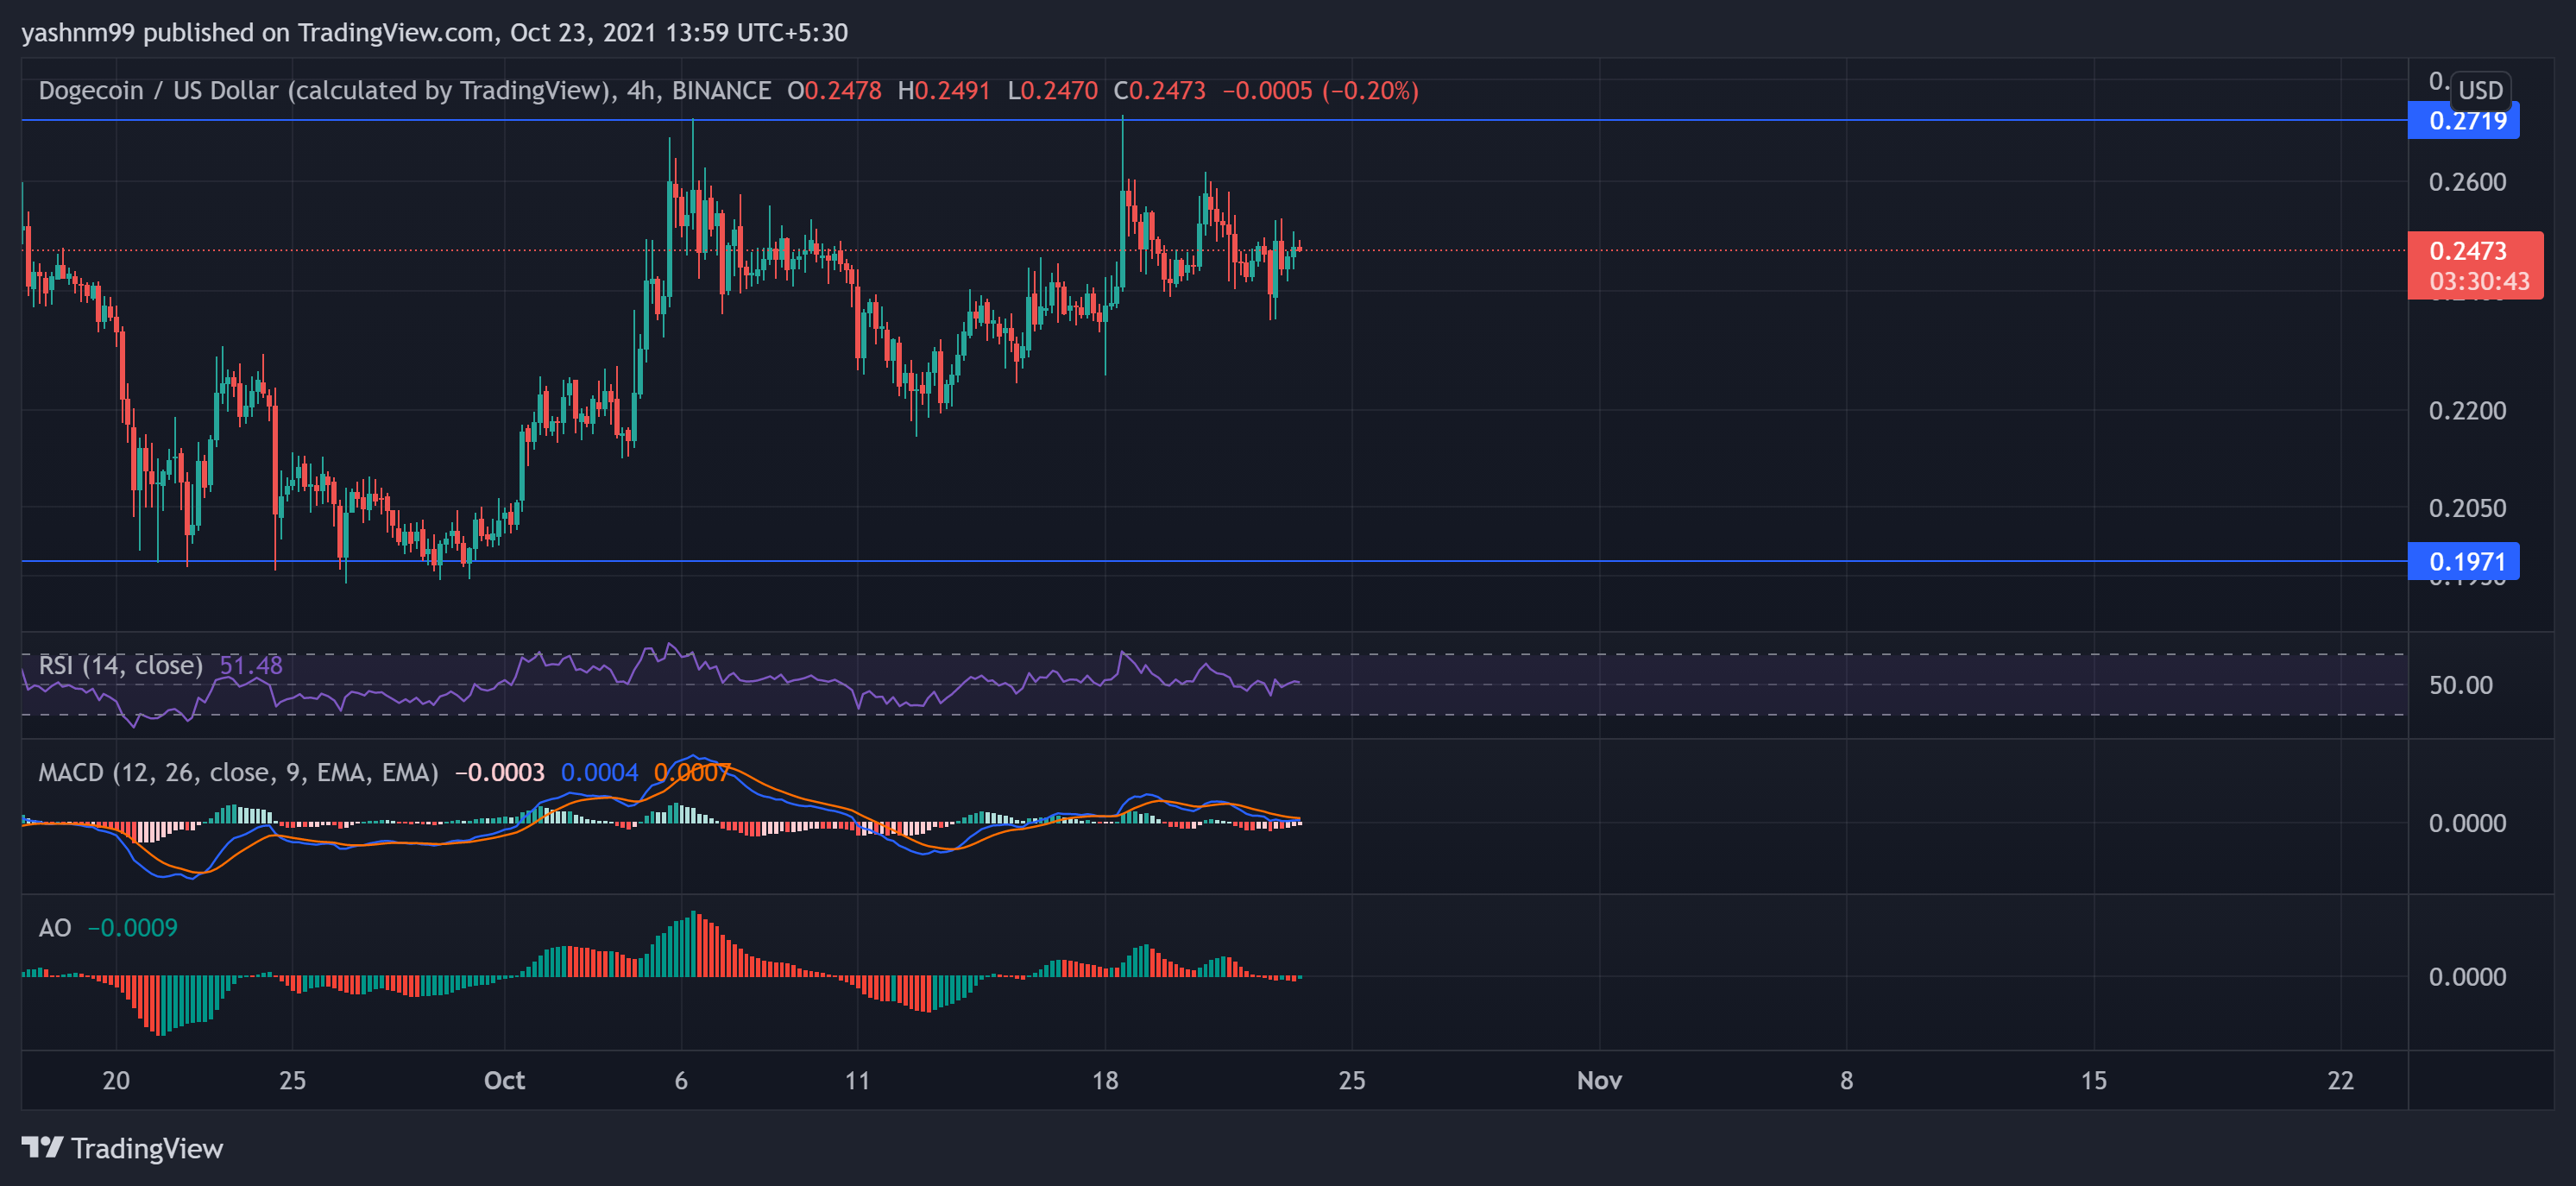Click the open price value O0.2478
2576x1186 pixels.
coord(834,91)
